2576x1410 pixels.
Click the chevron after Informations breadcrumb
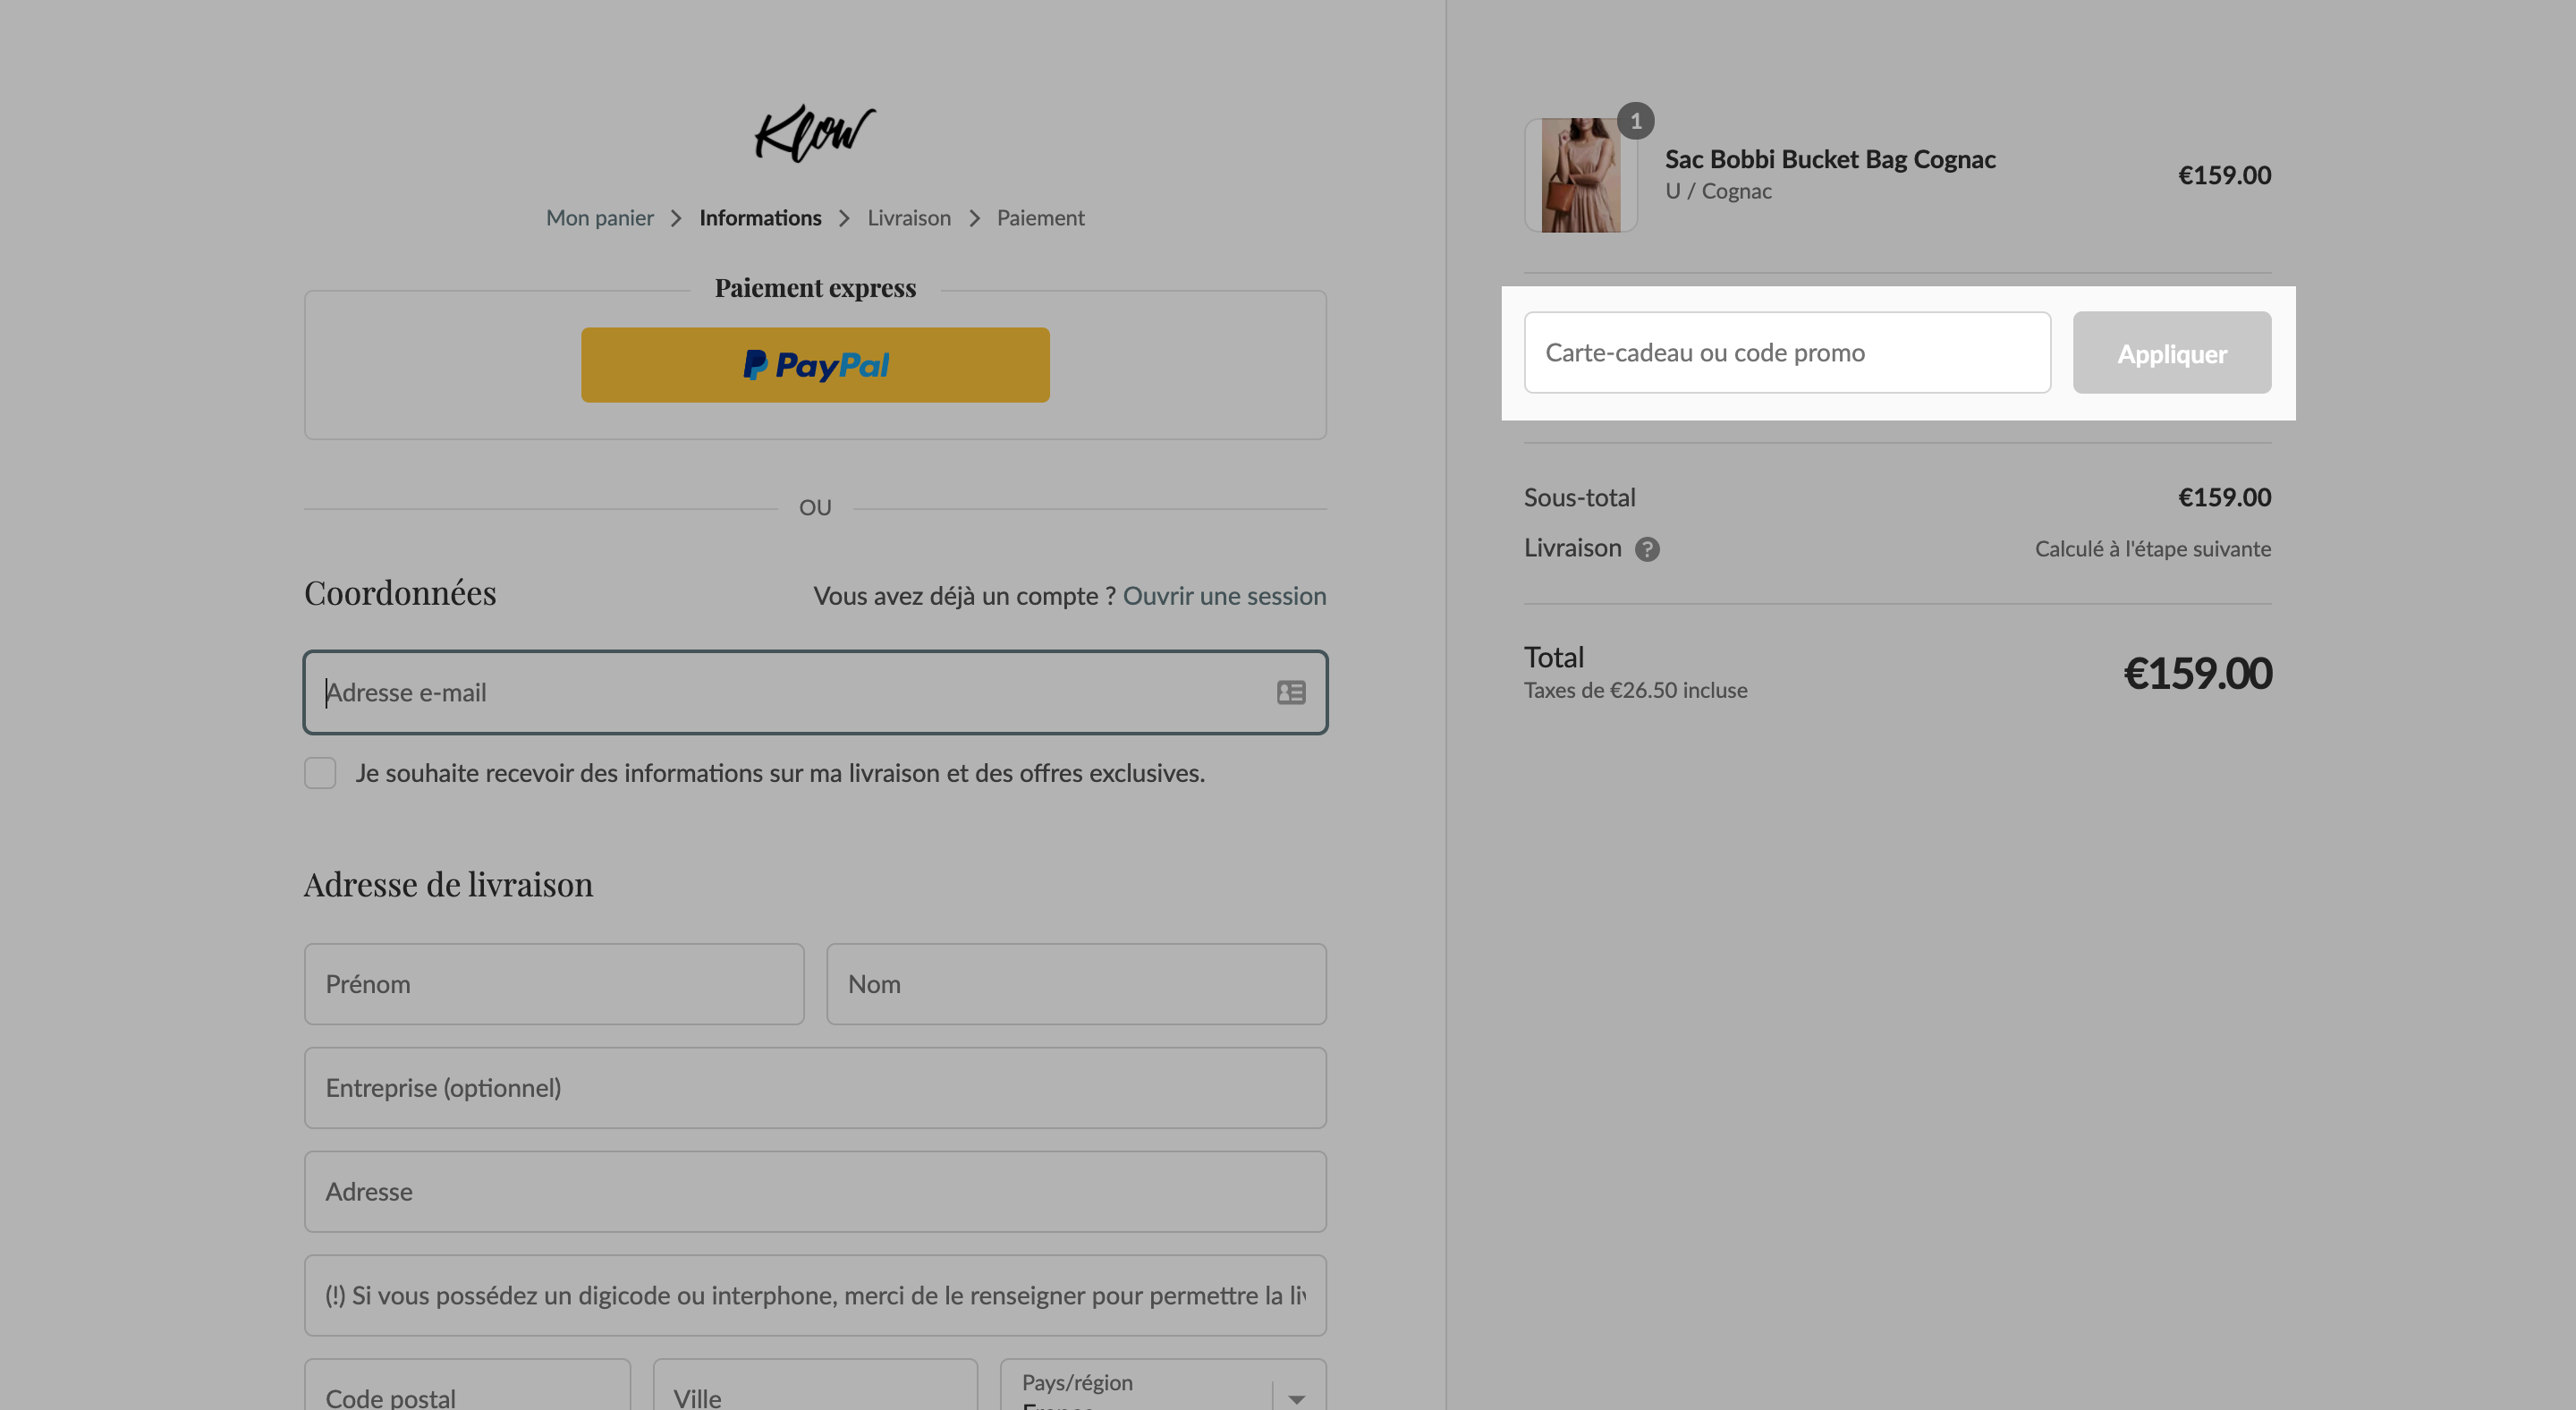(x=844, y=218)
